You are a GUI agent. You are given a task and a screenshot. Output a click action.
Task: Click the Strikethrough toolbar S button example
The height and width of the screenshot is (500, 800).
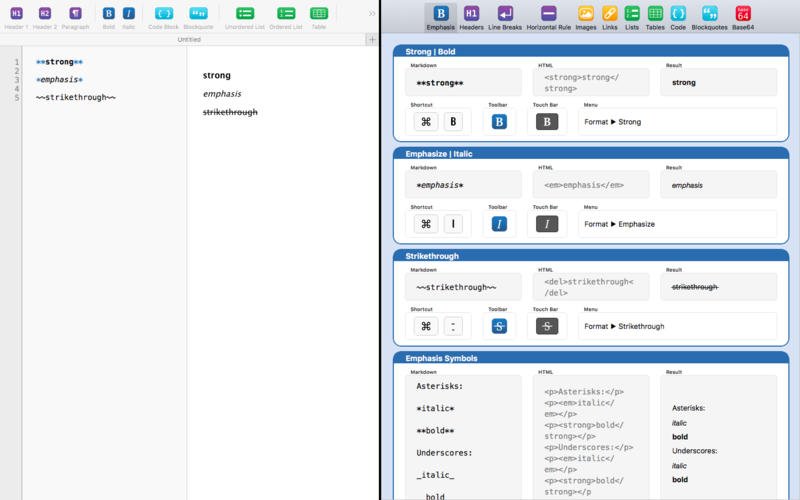(499, 326)
